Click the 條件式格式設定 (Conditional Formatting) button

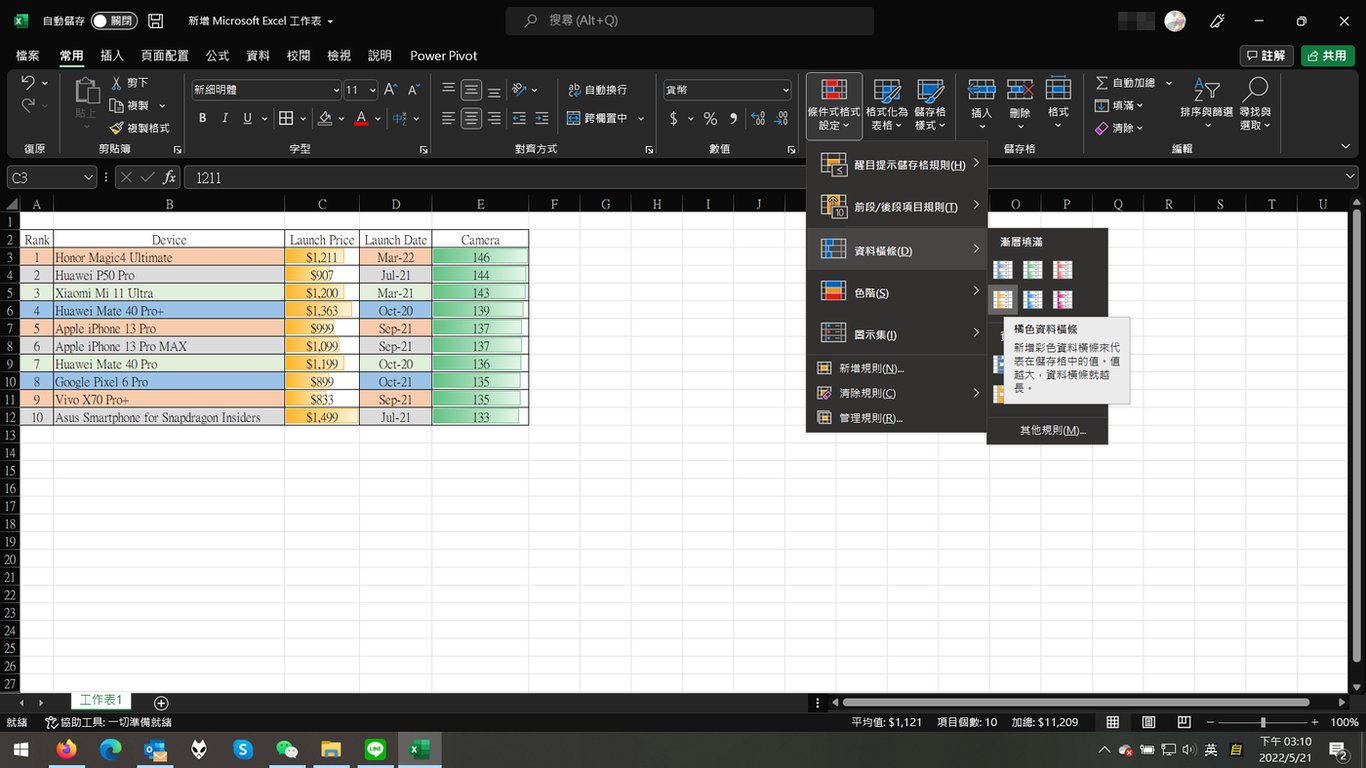[x=834, y=105]
